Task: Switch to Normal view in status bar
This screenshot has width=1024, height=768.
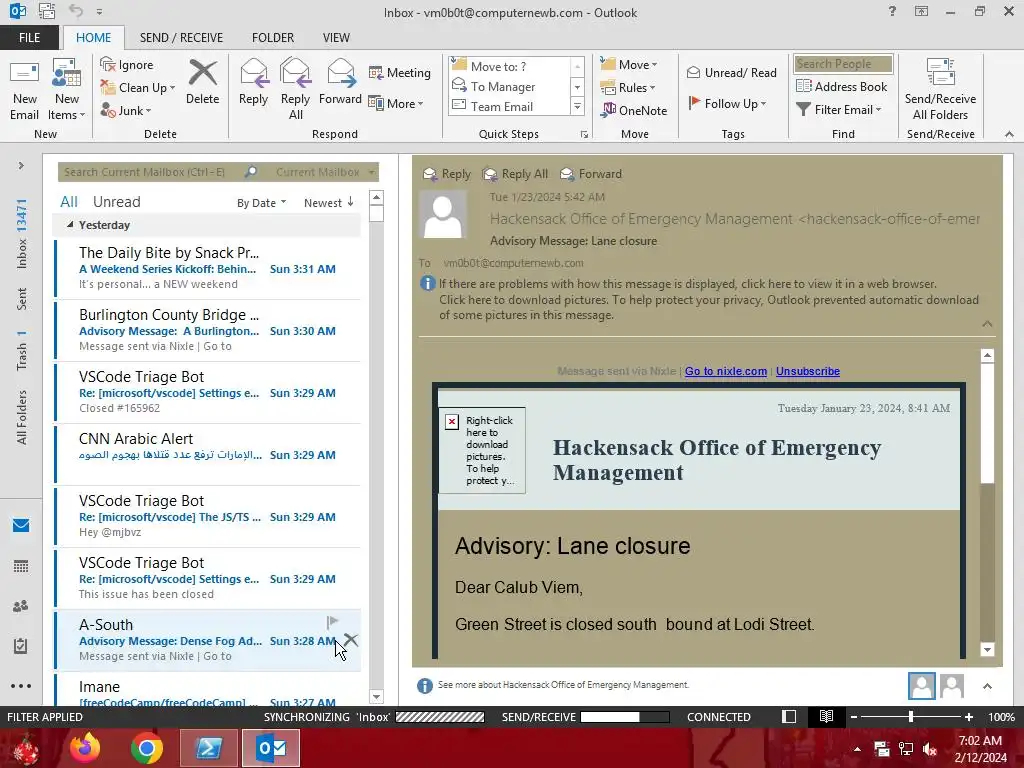Action: 789,716
